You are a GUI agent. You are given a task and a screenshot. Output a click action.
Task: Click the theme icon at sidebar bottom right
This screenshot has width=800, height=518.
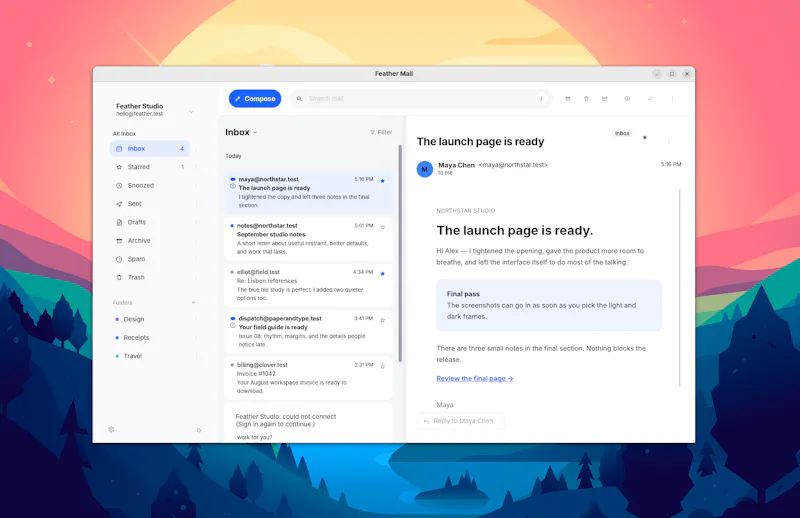click(x=199, y=430)
